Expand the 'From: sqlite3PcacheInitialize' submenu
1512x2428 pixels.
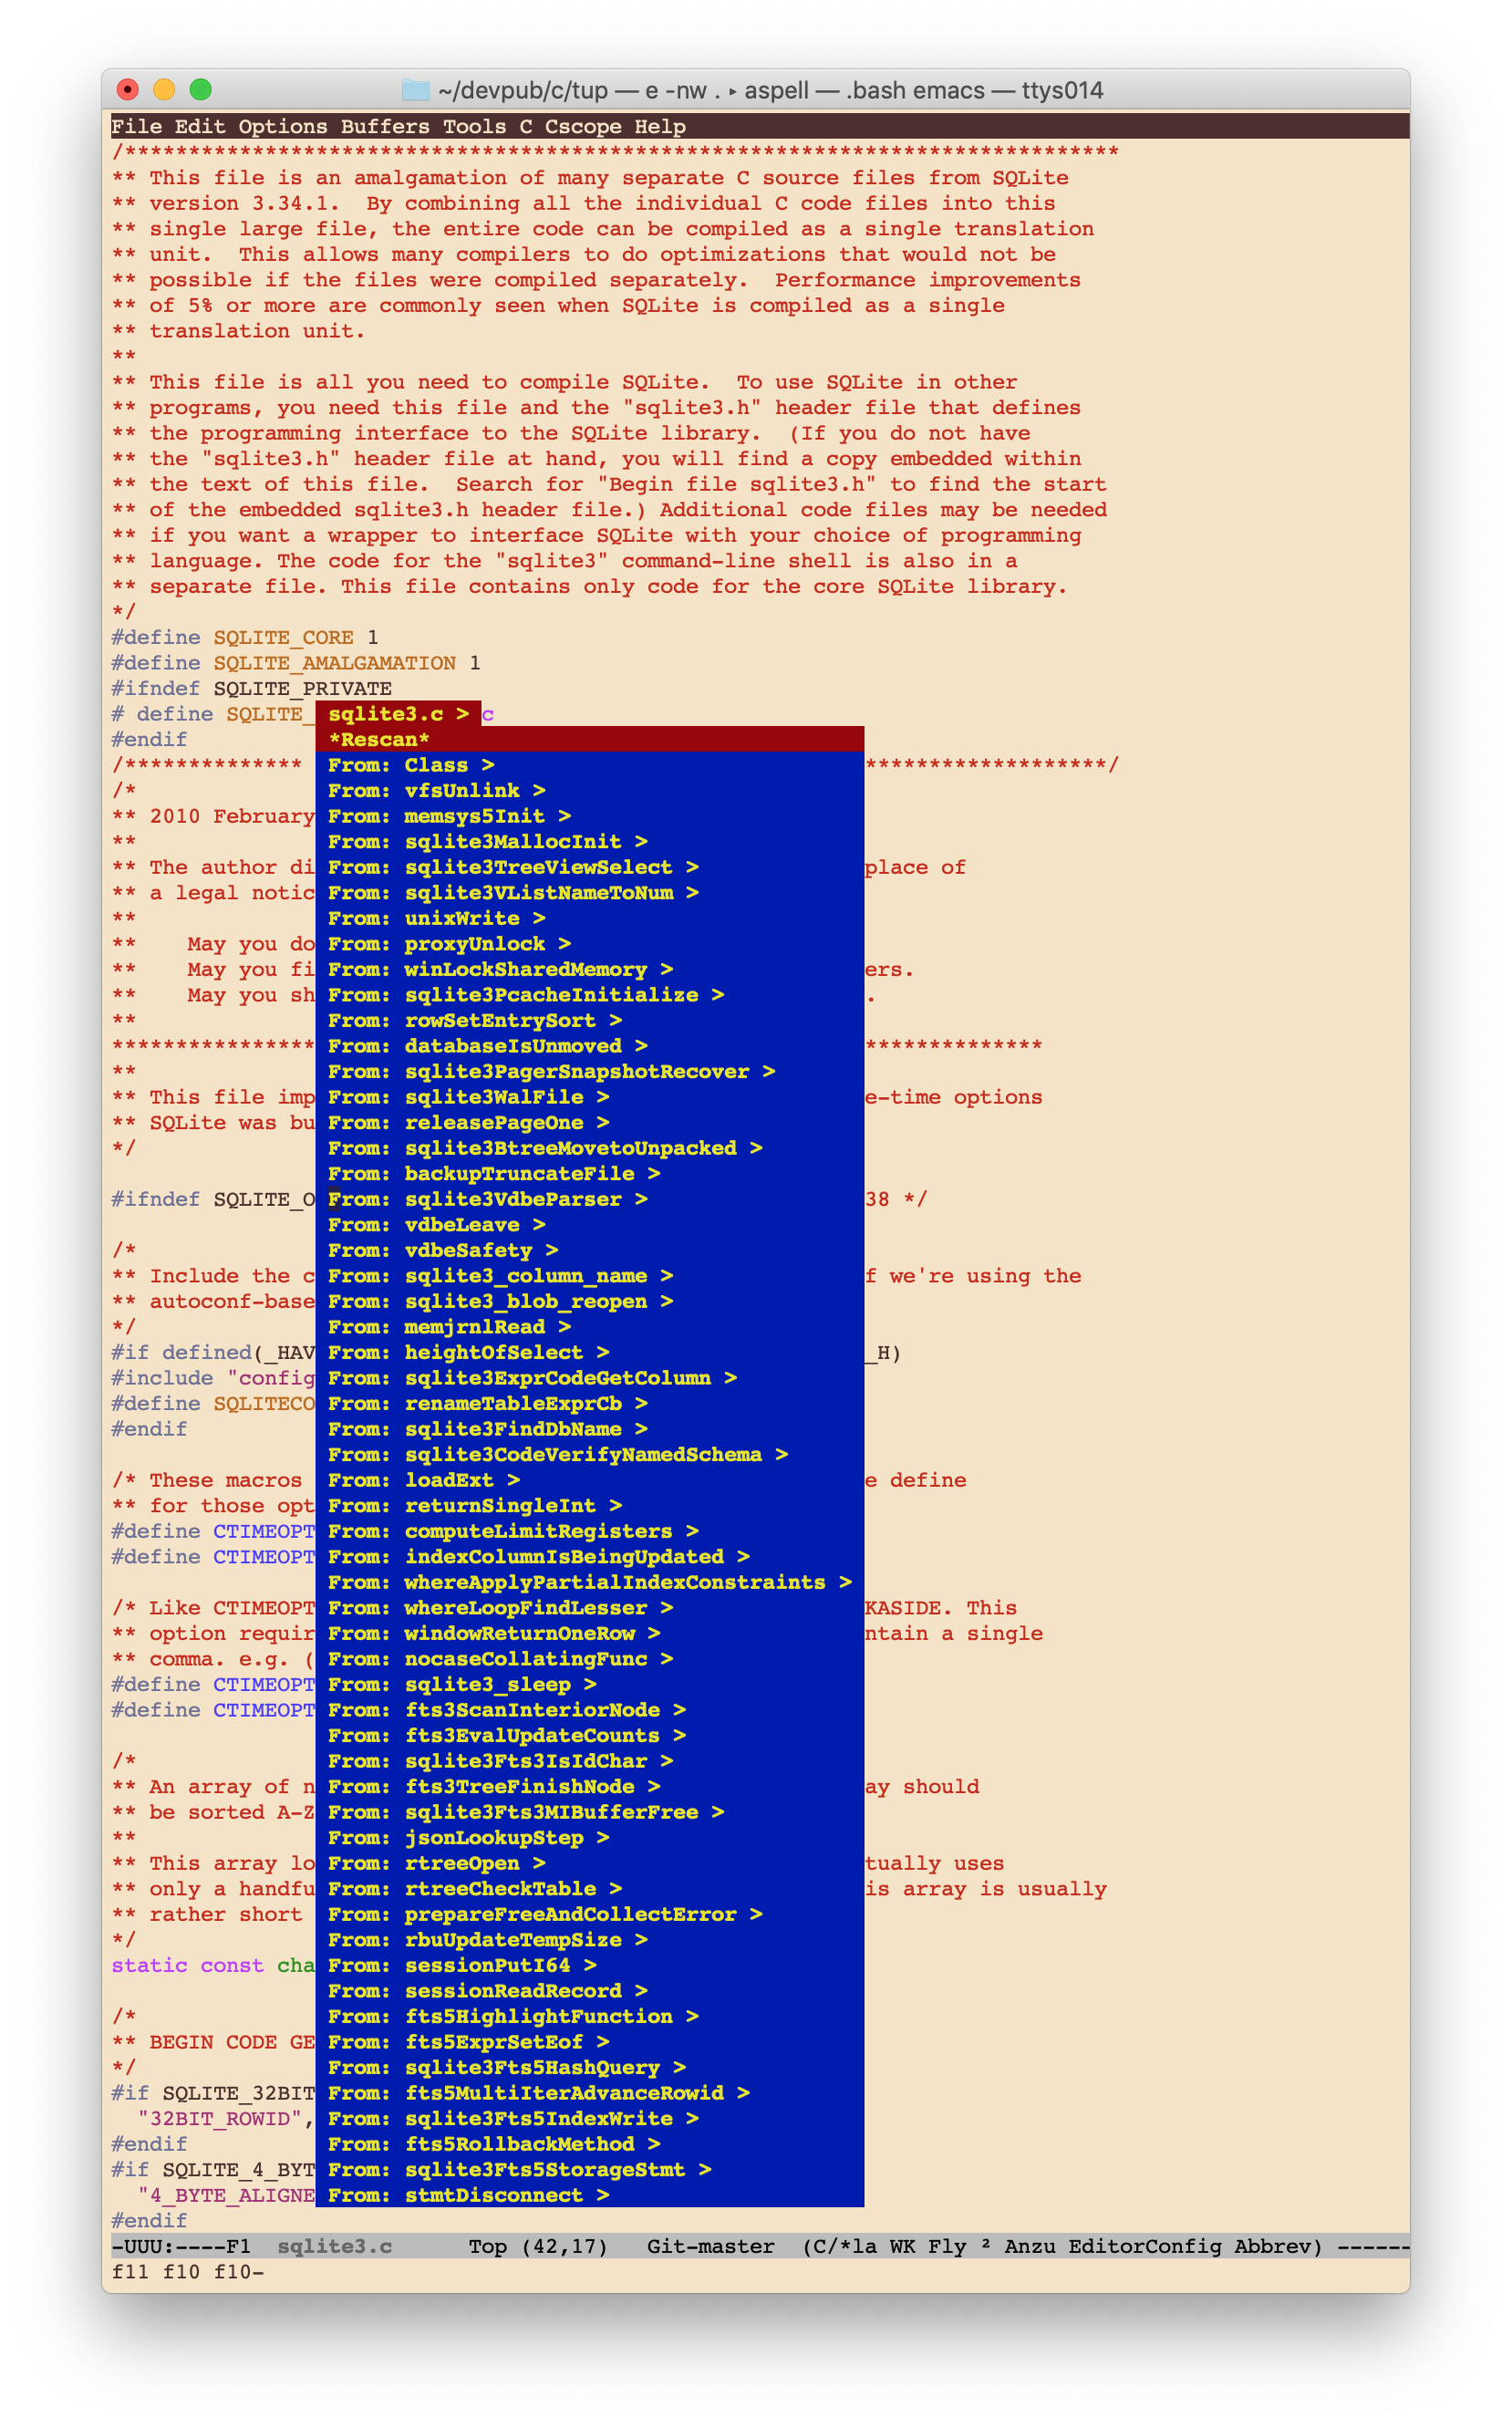(x=590, y=995)
